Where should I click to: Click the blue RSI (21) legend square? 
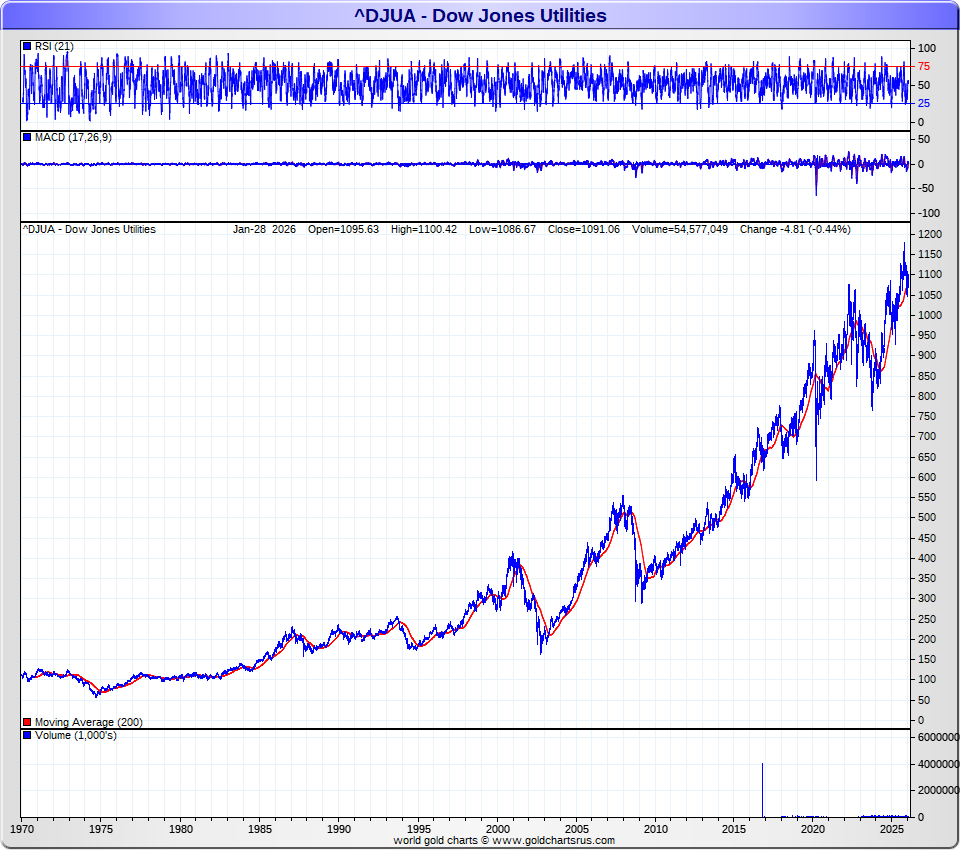27,46
